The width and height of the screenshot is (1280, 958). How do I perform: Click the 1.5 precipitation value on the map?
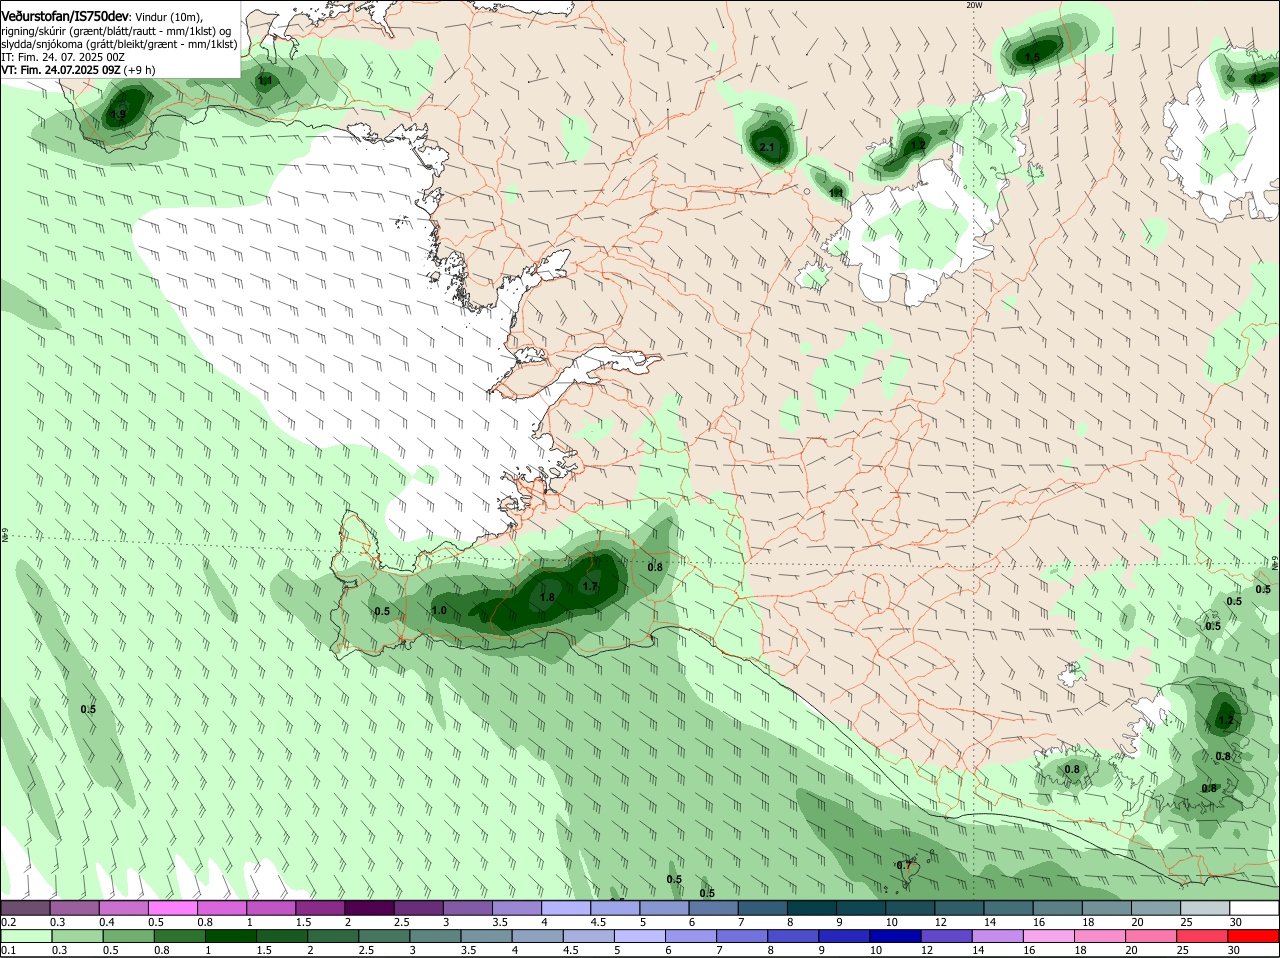(1032, 58)
